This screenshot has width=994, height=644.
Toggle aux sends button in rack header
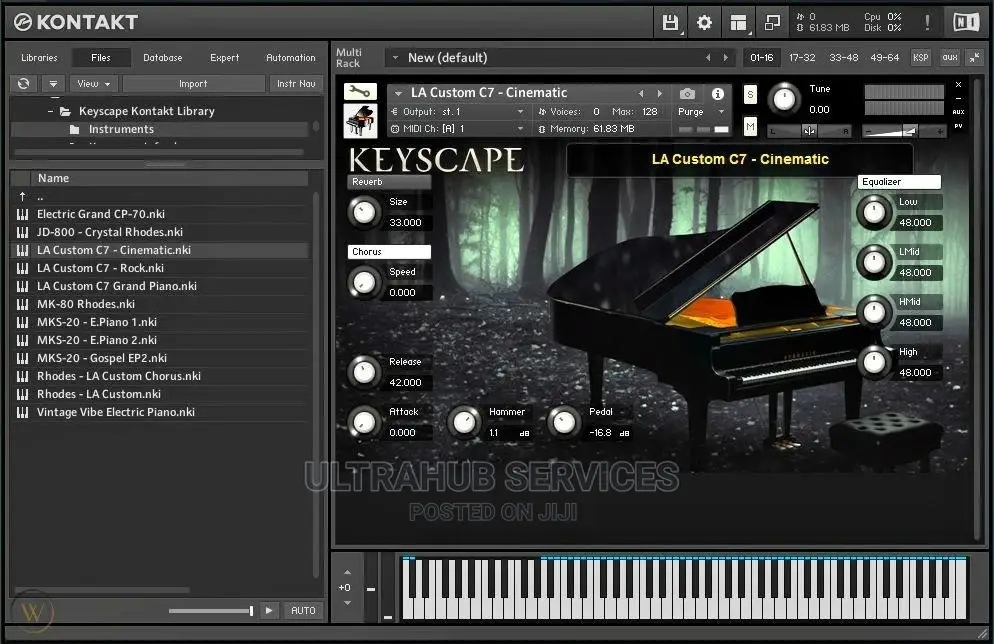(x=950, y=58)
